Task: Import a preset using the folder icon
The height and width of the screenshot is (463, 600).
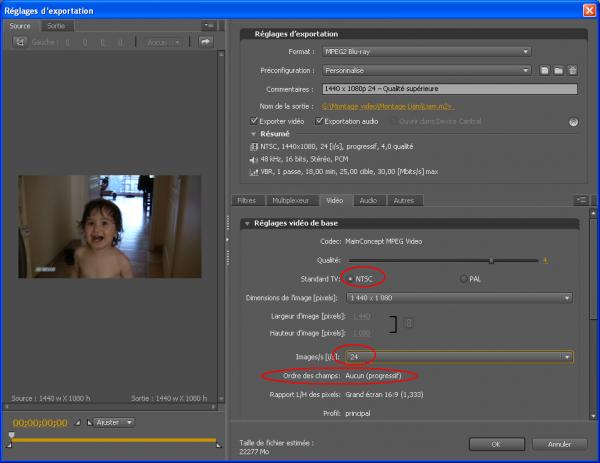Action: (558, 70)
